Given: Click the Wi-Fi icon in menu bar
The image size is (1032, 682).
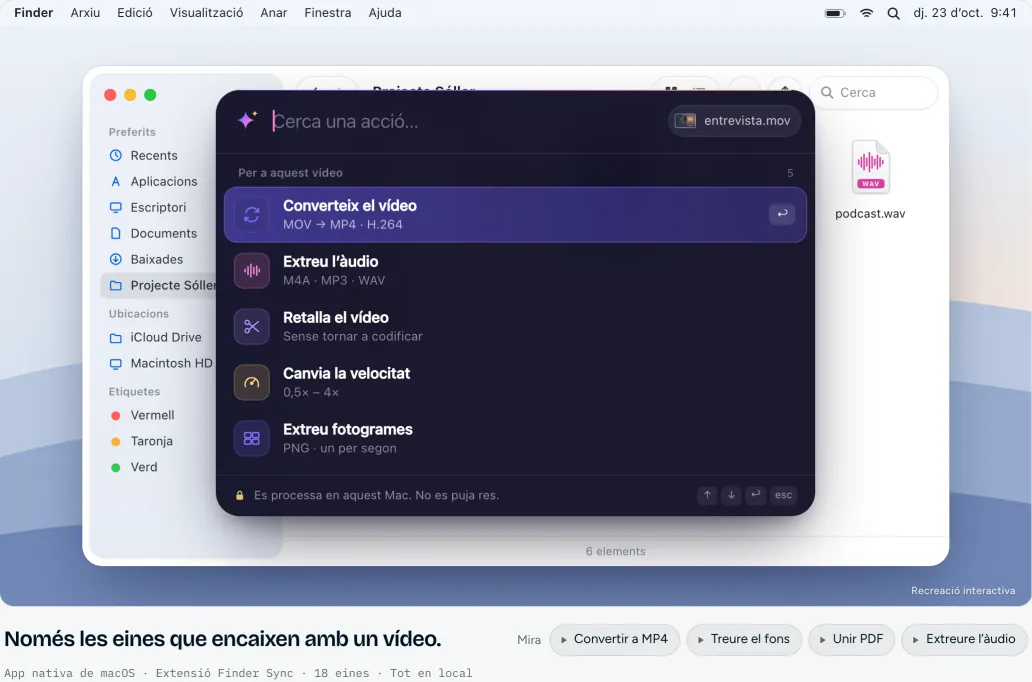Looking at the screenshot, I should (x=866, y=13).
